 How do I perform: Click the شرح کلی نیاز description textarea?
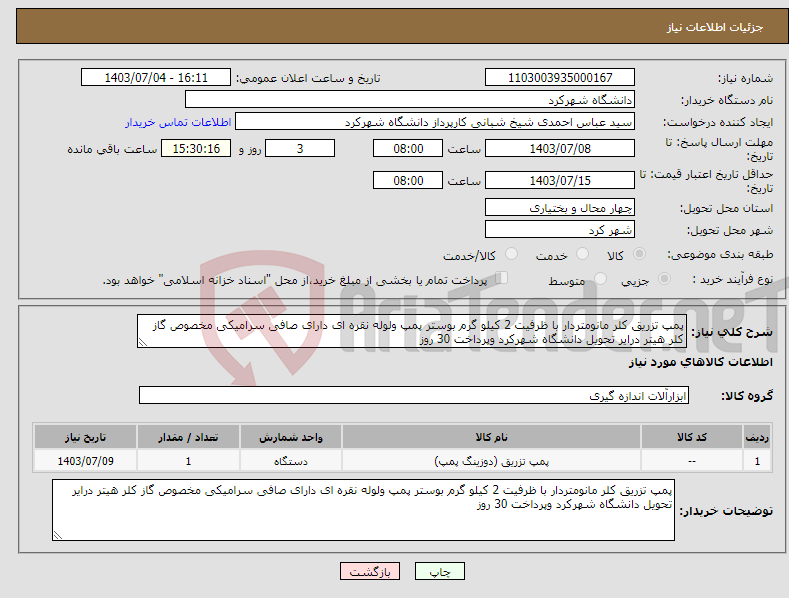pyautogui.click(x=412, y=331)
